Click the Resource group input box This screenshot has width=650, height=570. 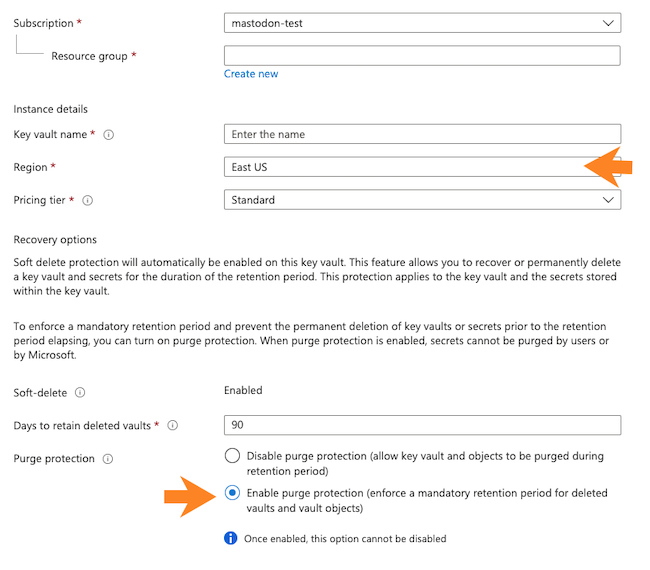pos(422,56)
